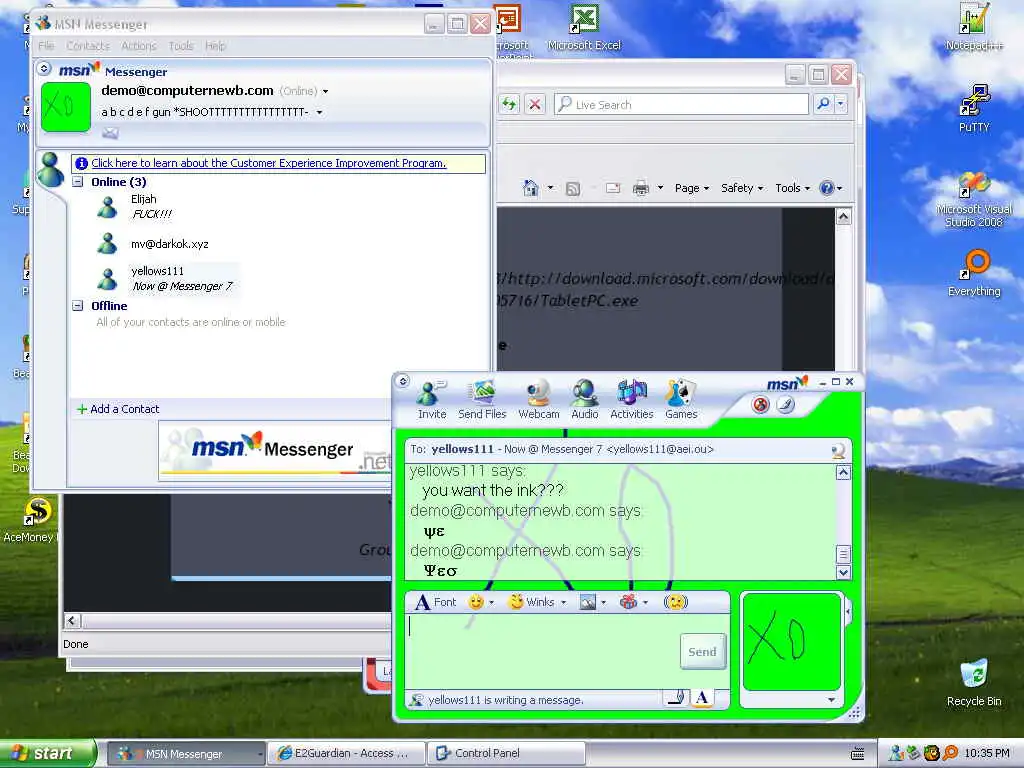Click in the Live Search field
The image size is (1024, 768).
coord(681,104)
